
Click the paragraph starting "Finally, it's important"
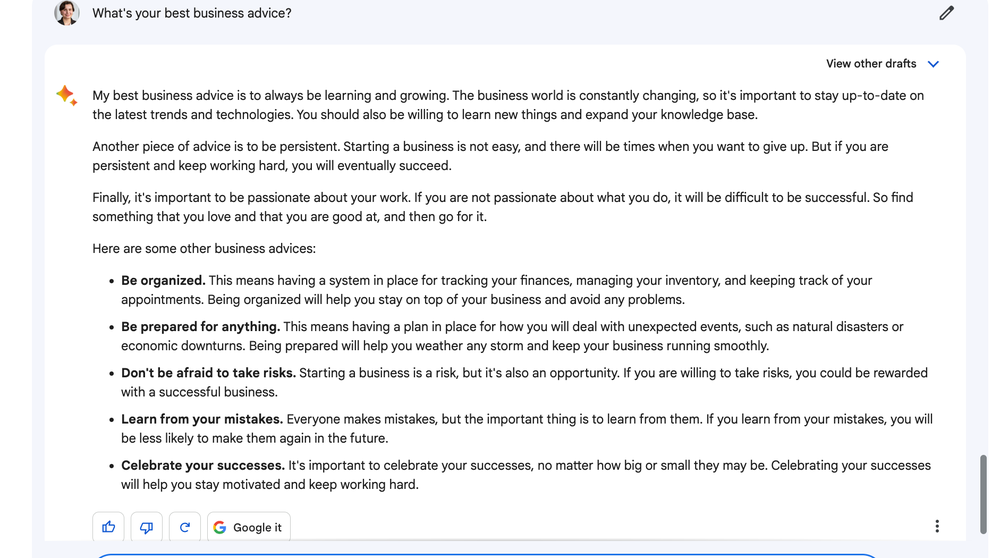tap(502, 207)
